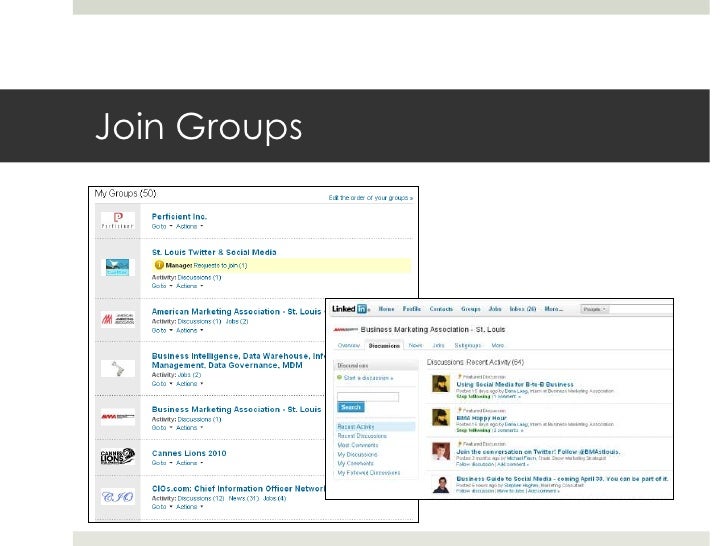Screen dimensions: 728x546
Task: Select My Comments in sidebar
Action: click(355, 463)
